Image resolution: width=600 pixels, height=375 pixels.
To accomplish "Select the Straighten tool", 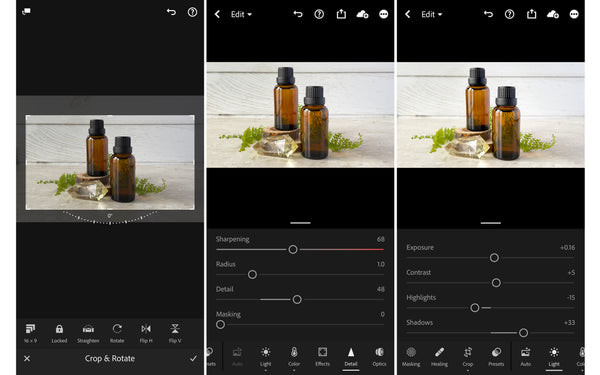I will [x=88, y=333].
